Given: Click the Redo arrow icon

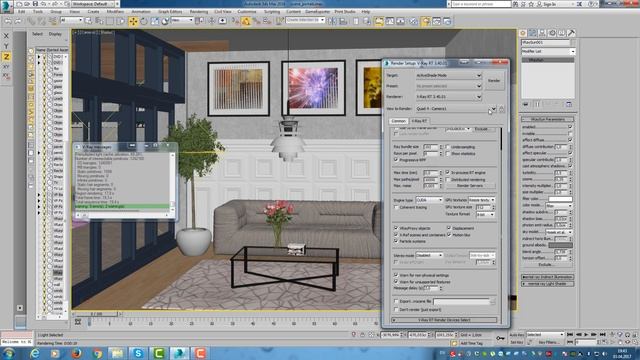Looking at the screenshot, I should [18, 21].
